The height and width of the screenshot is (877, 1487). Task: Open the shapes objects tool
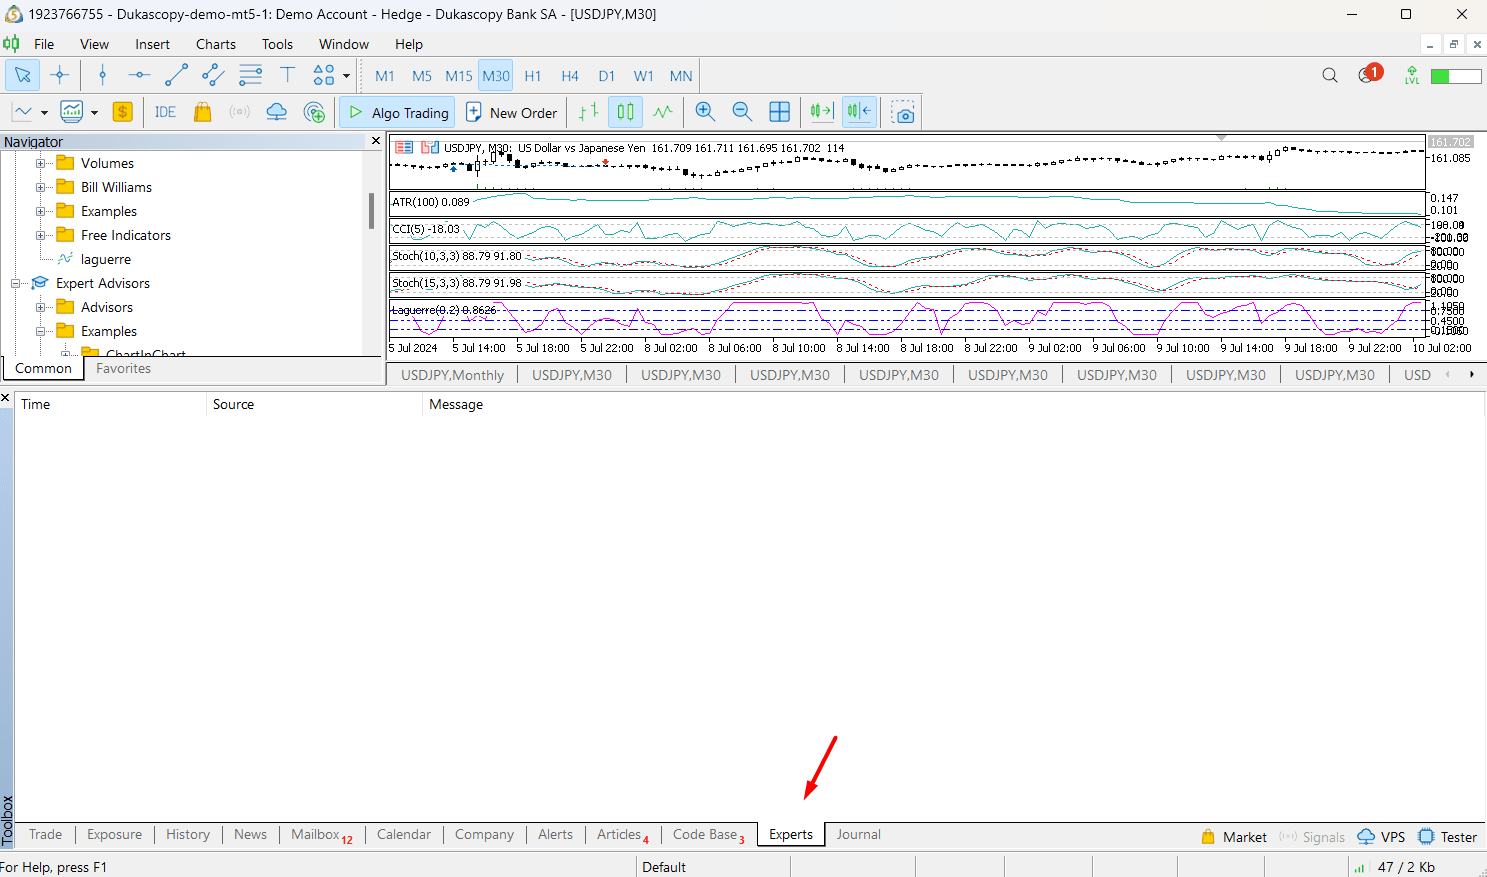point(324,75)
